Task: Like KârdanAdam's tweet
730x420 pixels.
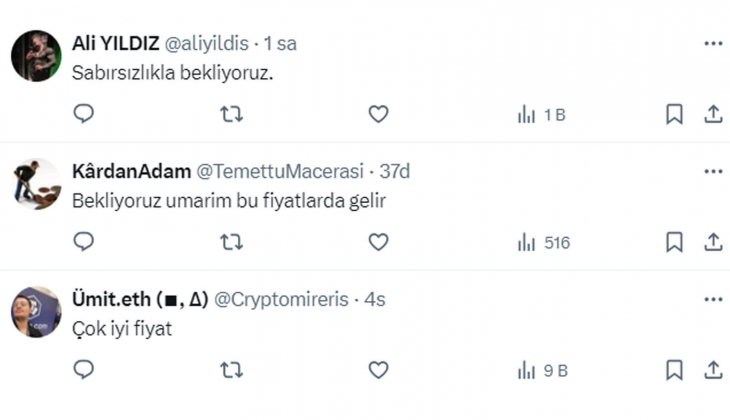Action: pyautogui.click(x=378, y=242)
